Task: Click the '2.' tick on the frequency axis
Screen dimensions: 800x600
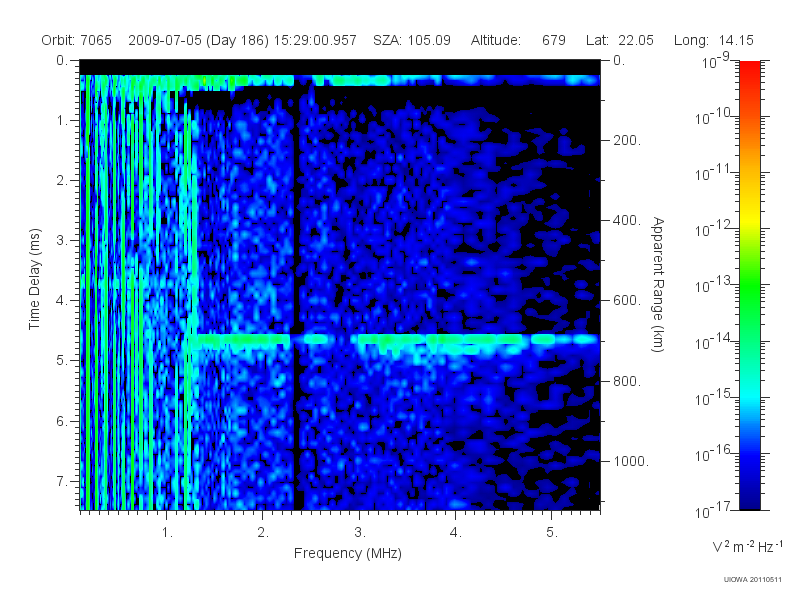Action: pos(263,533)
